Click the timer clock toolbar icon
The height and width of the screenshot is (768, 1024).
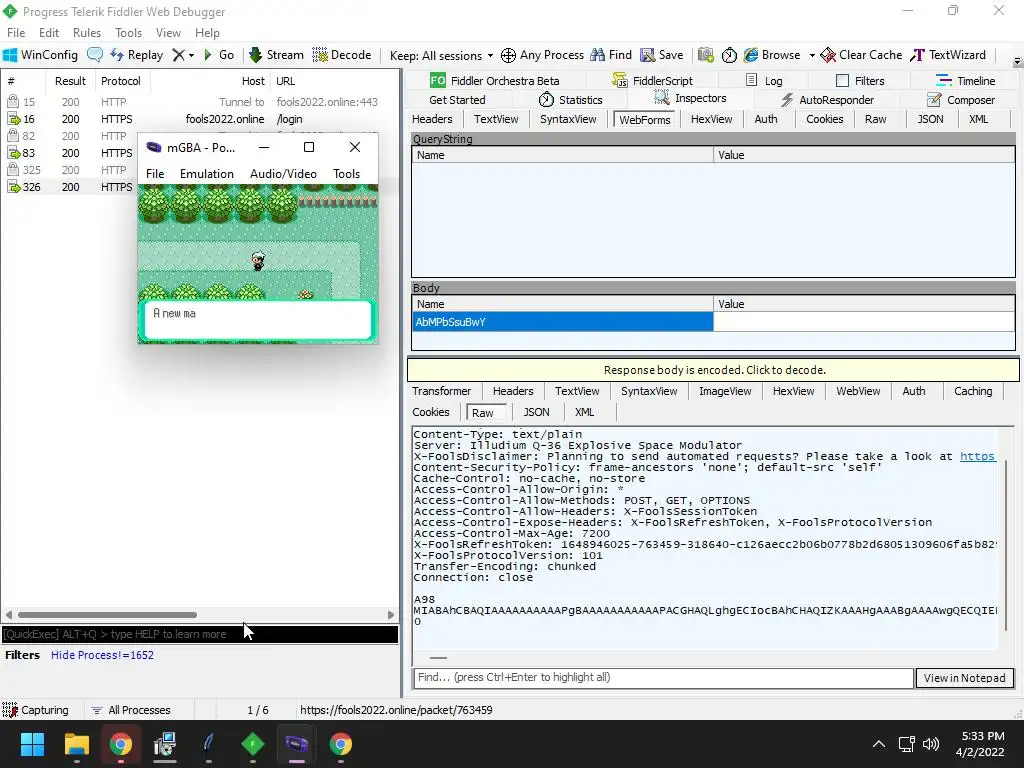[729, 55]
